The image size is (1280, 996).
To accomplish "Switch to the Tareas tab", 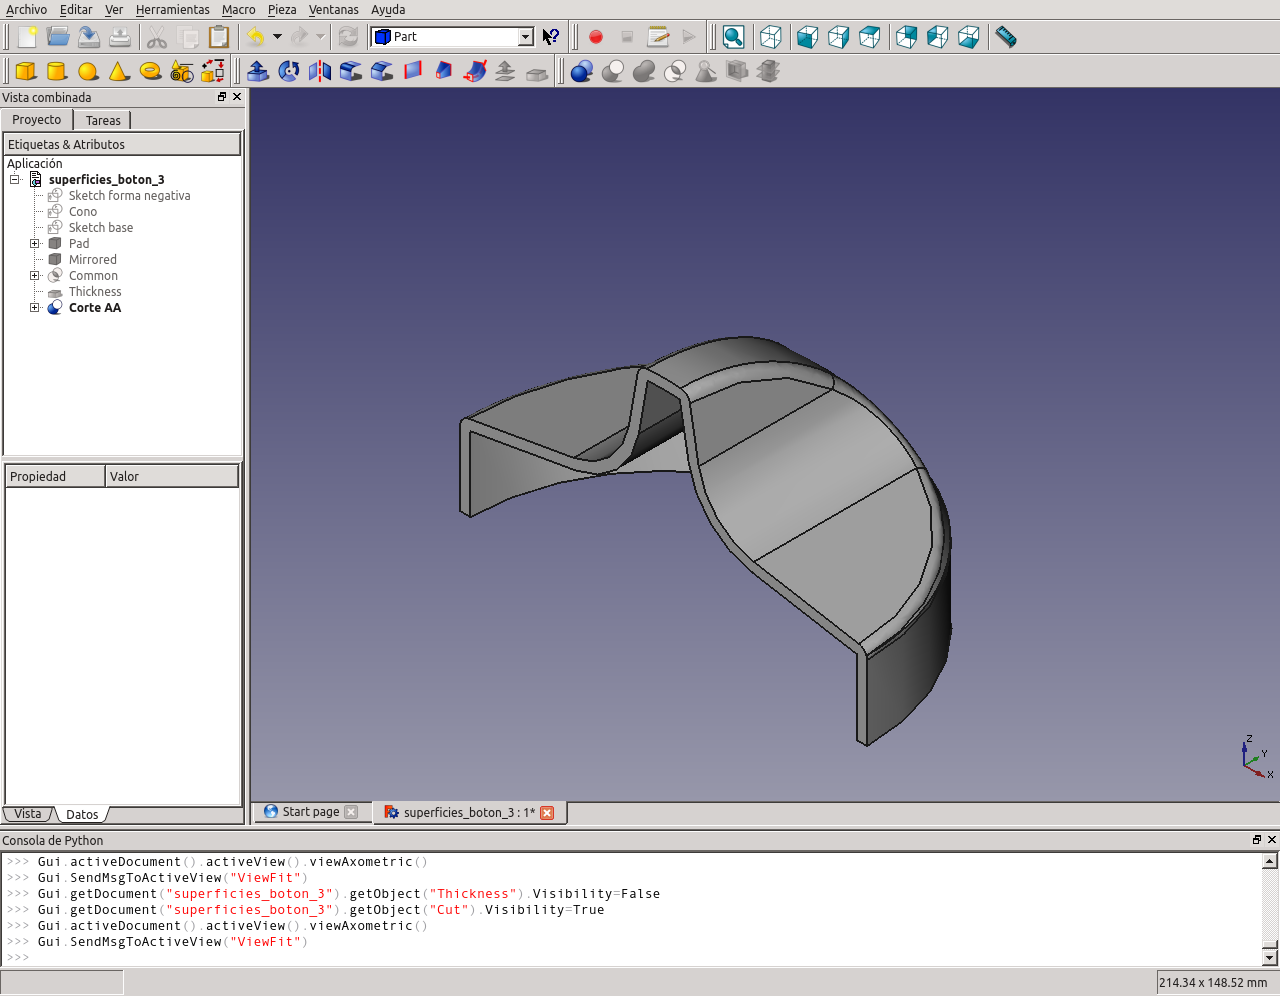I will pyautogui.click(x=103, y=120).
